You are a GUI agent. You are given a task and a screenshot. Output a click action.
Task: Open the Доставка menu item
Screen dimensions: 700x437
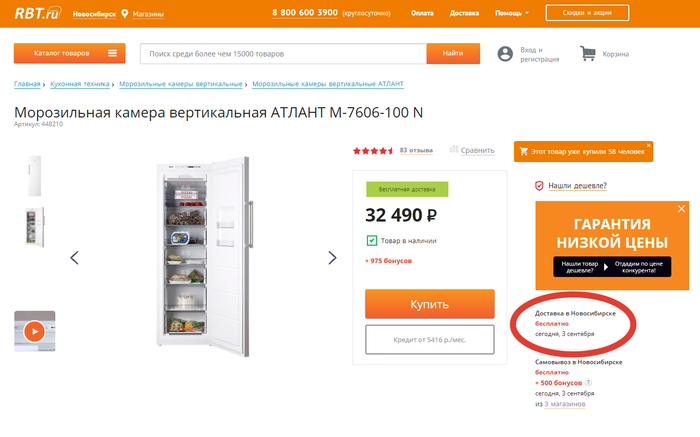pyautogui.click(x=465, y=14)
